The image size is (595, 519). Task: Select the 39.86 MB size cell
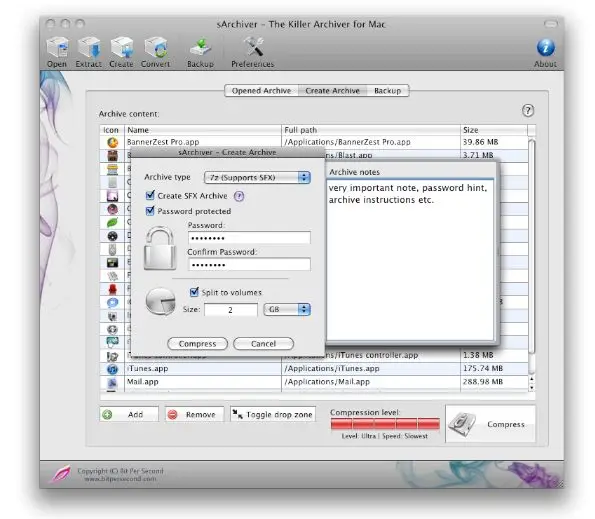point(494,142)
